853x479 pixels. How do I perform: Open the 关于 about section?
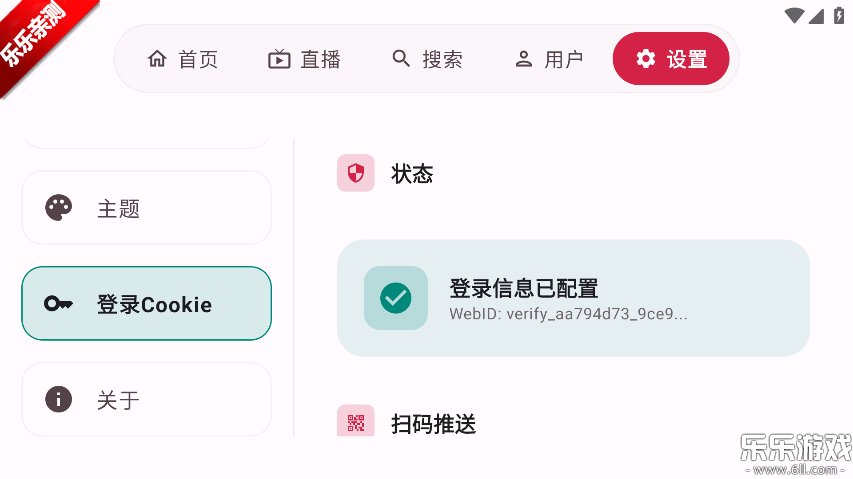click(x=146, y=399)
